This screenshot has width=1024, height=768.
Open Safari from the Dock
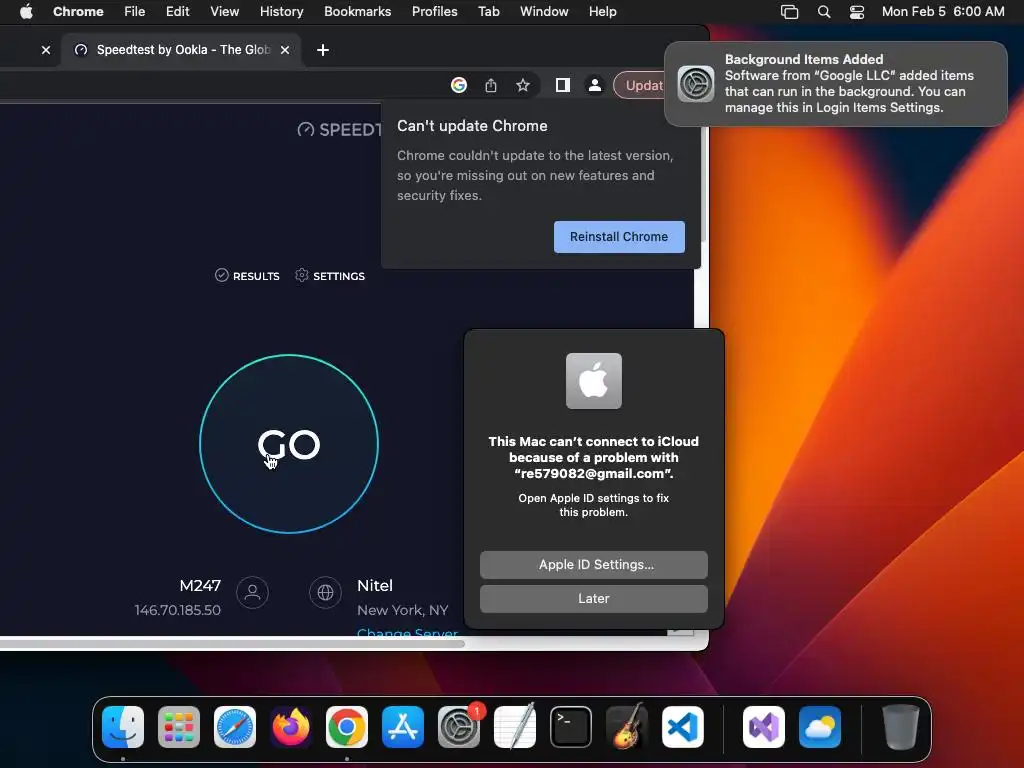(x=235, y=727)
